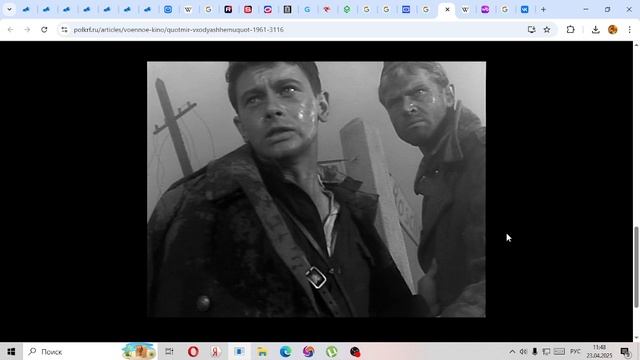Switch to the tab with blue smiley mail icon
Image resolution: width=640 pixels, height=360 pixels.
[x=168, y=9]
